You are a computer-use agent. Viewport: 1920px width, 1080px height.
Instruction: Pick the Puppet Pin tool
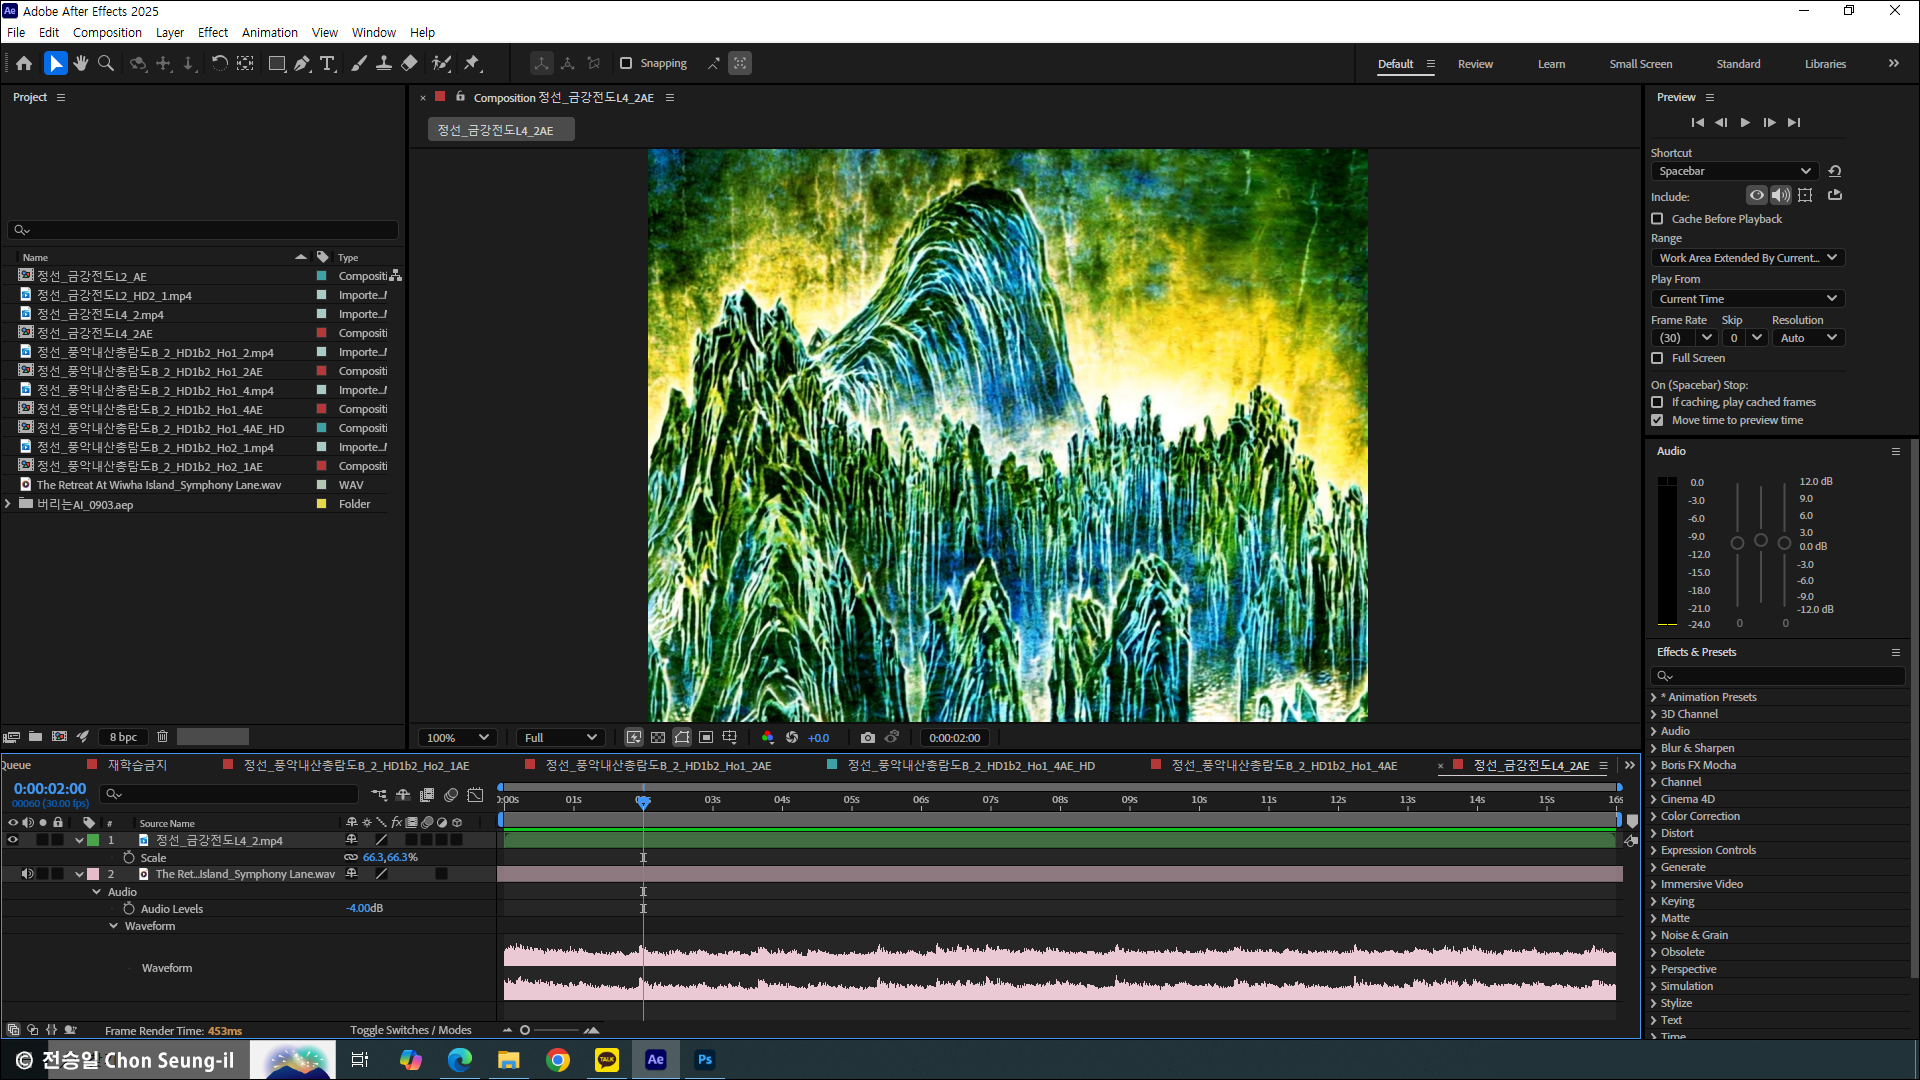[x=472, y=63]
